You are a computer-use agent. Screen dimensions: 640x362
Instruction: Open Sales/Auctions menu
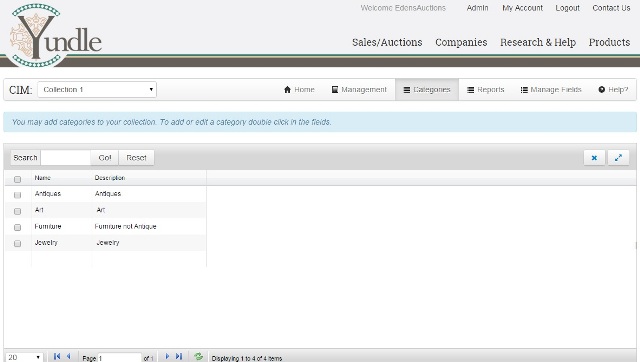point(387,42)
